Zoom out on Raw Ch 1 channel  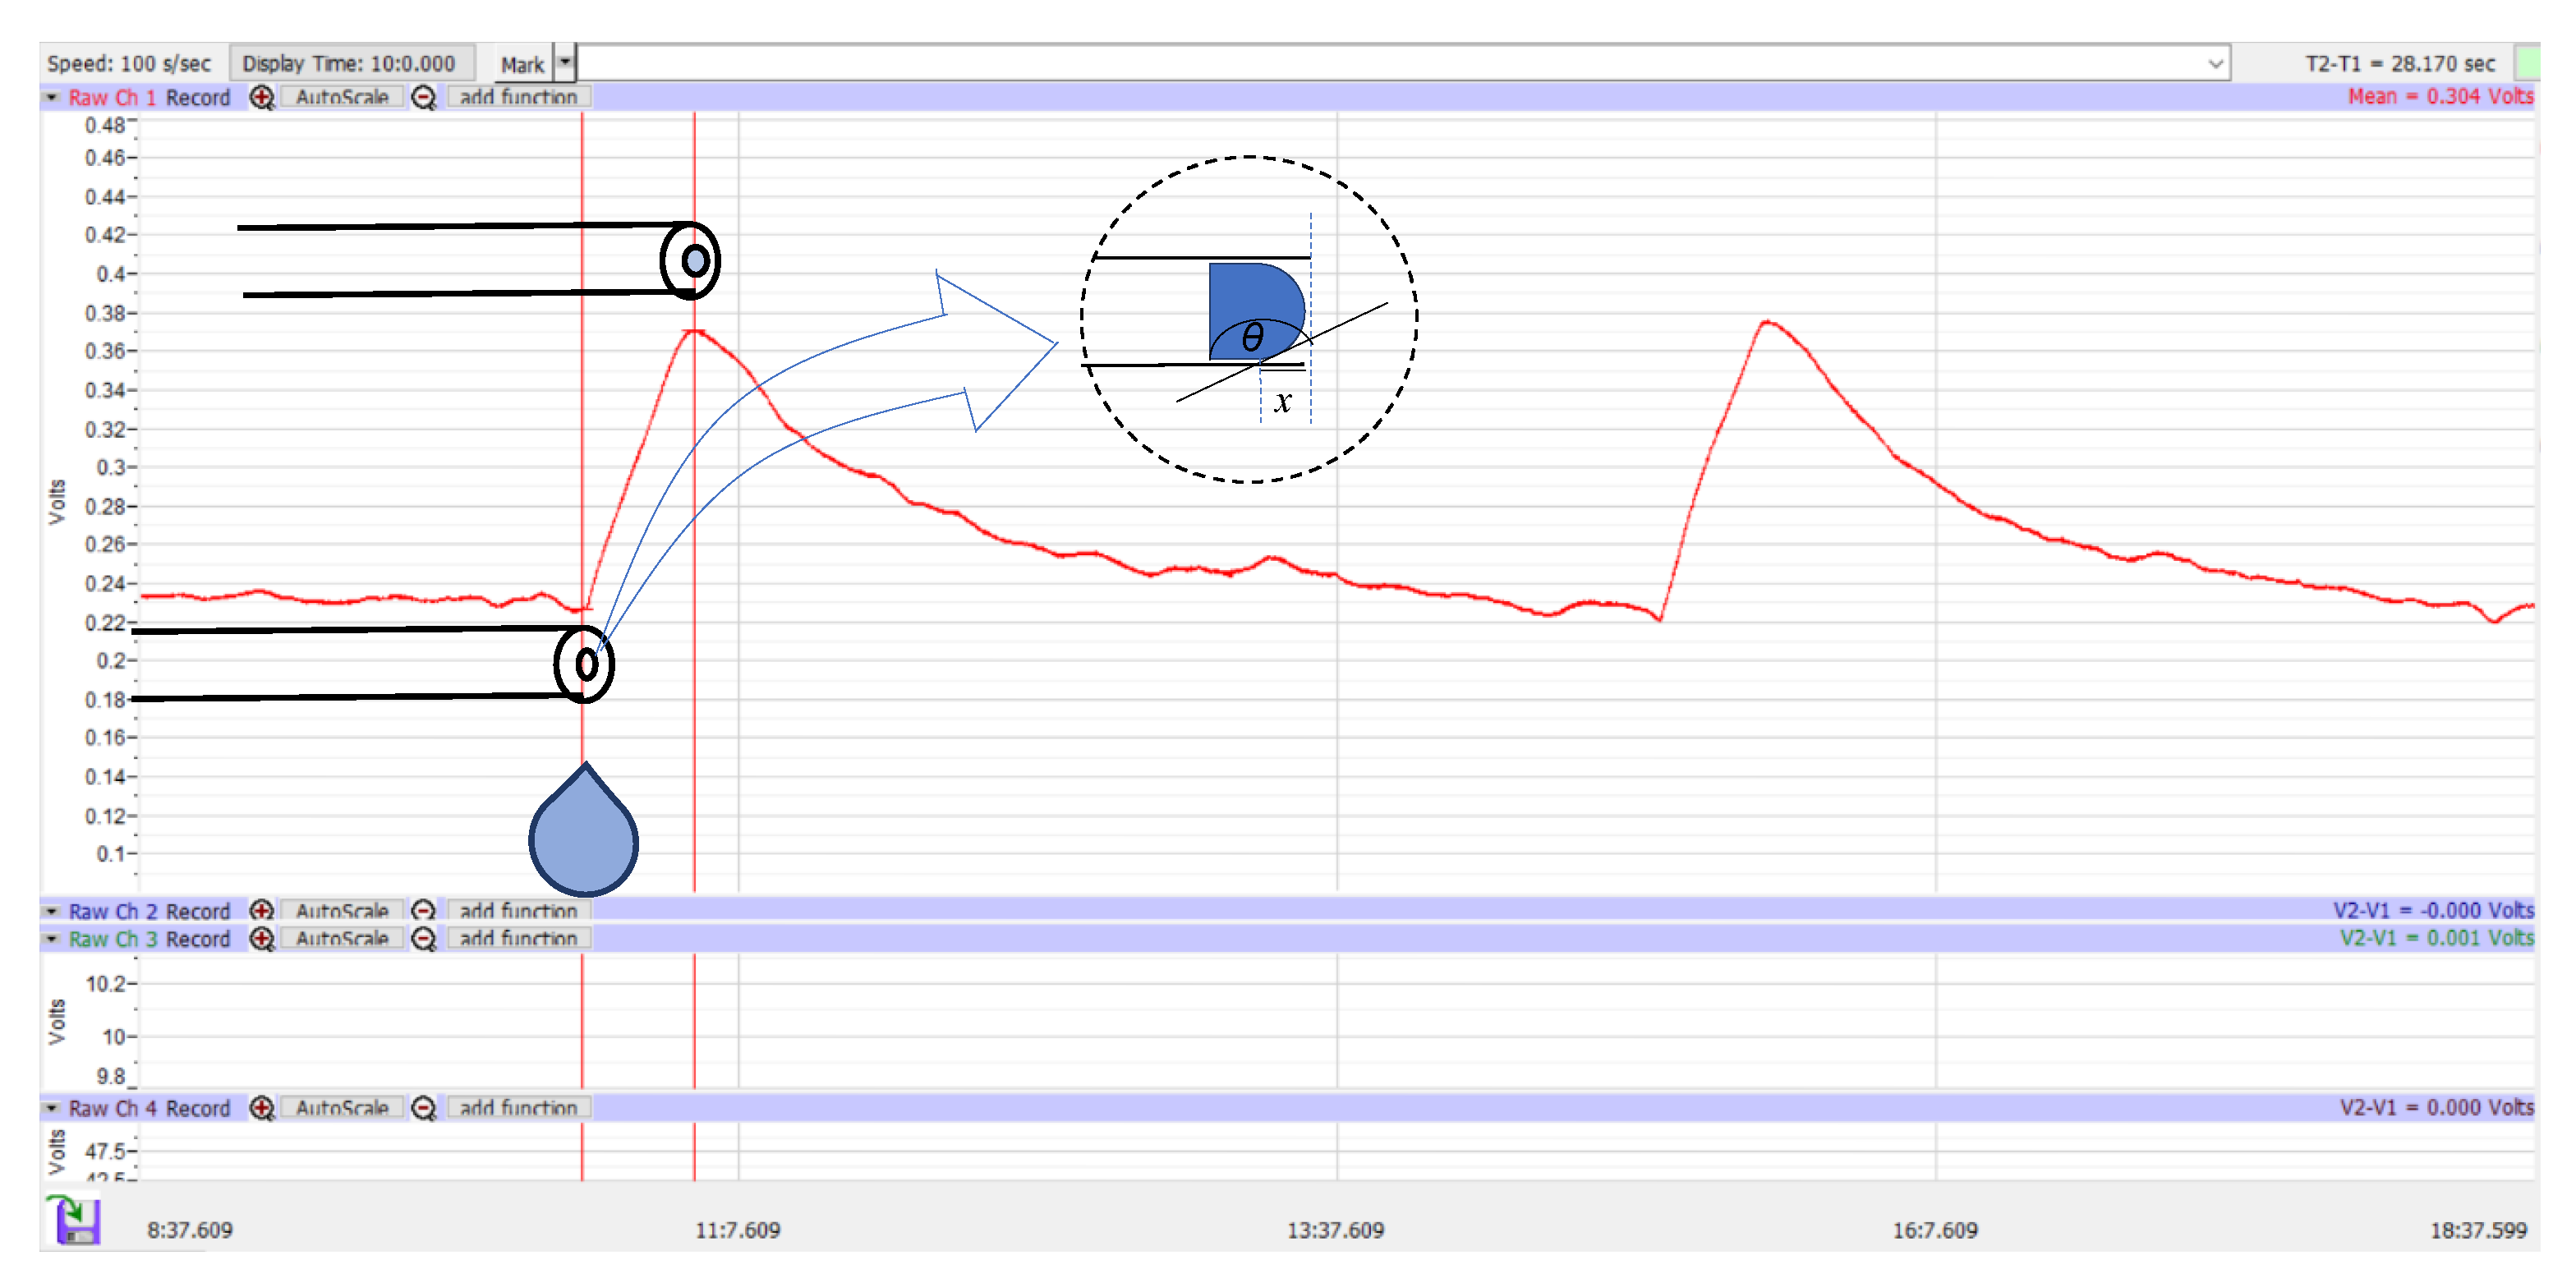coord(424,98)
